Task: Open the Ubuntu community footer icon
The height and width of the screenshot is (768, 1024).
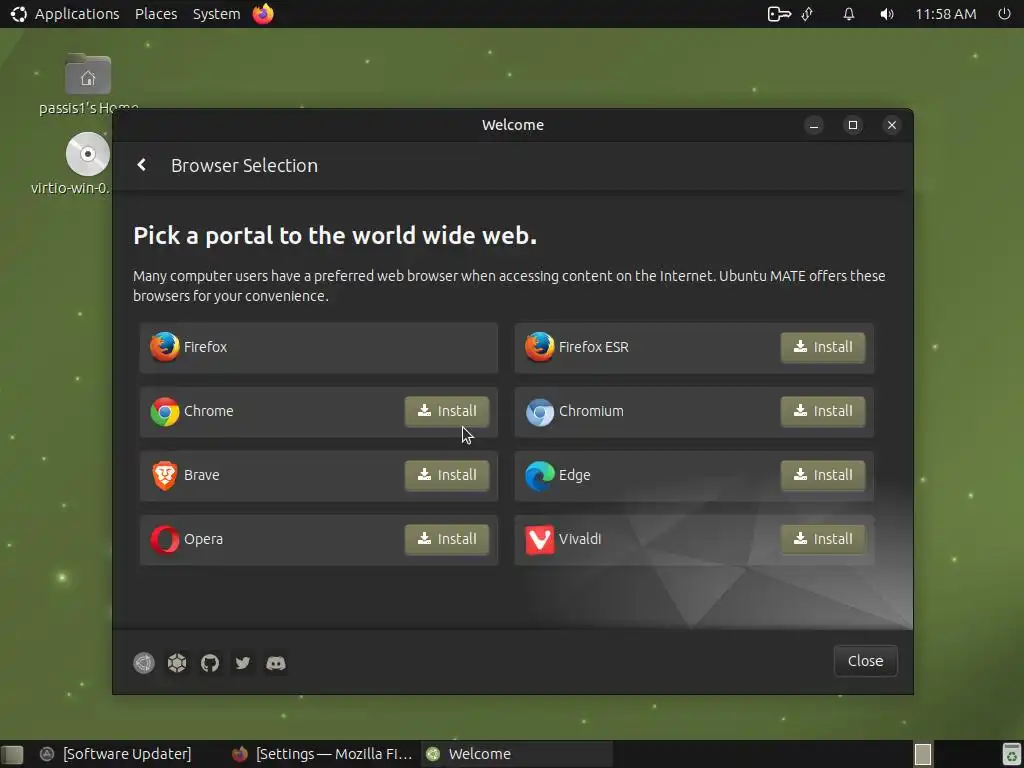Action: pyautogui.click(x=177, y=663)
